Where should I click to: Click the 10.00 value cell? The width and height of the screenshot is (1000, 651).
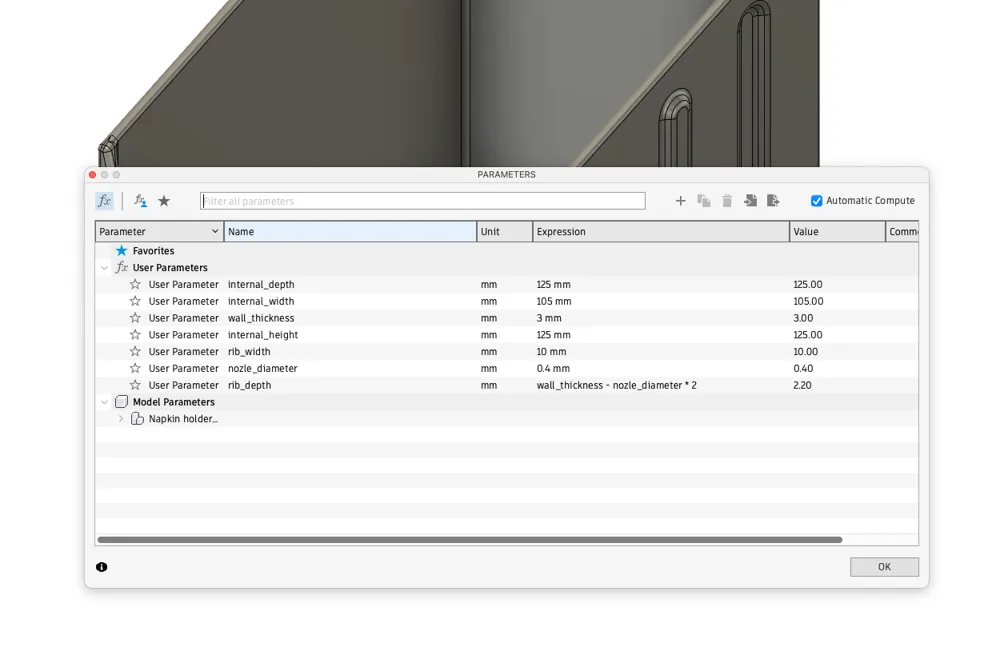(837, 351)
